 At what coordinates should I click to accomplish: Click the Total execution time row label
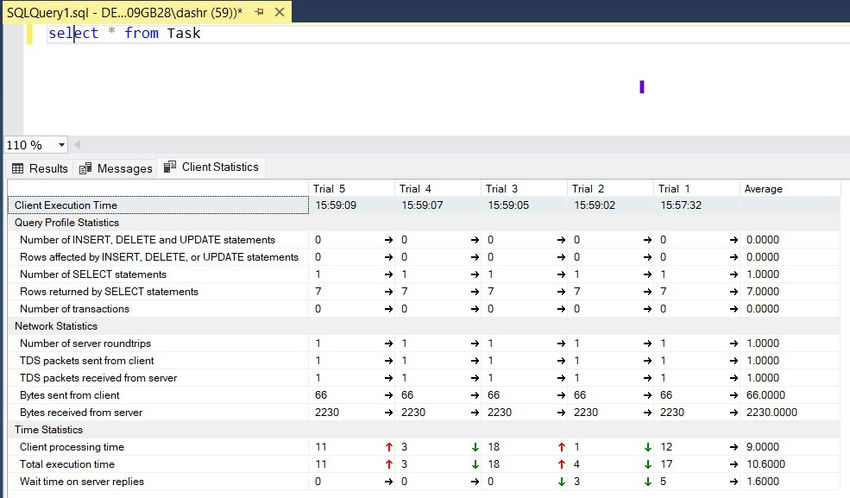(67, 464)
